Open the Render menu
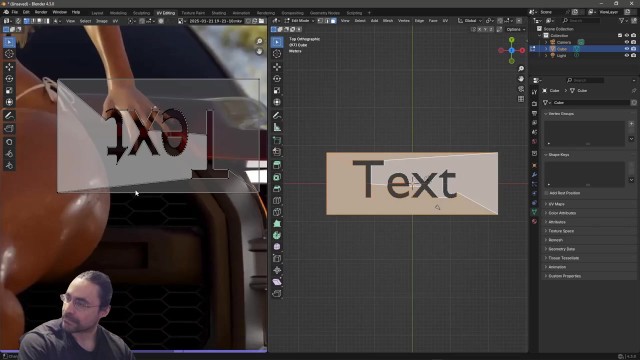 pyautogui.click(x=41, y=12)
